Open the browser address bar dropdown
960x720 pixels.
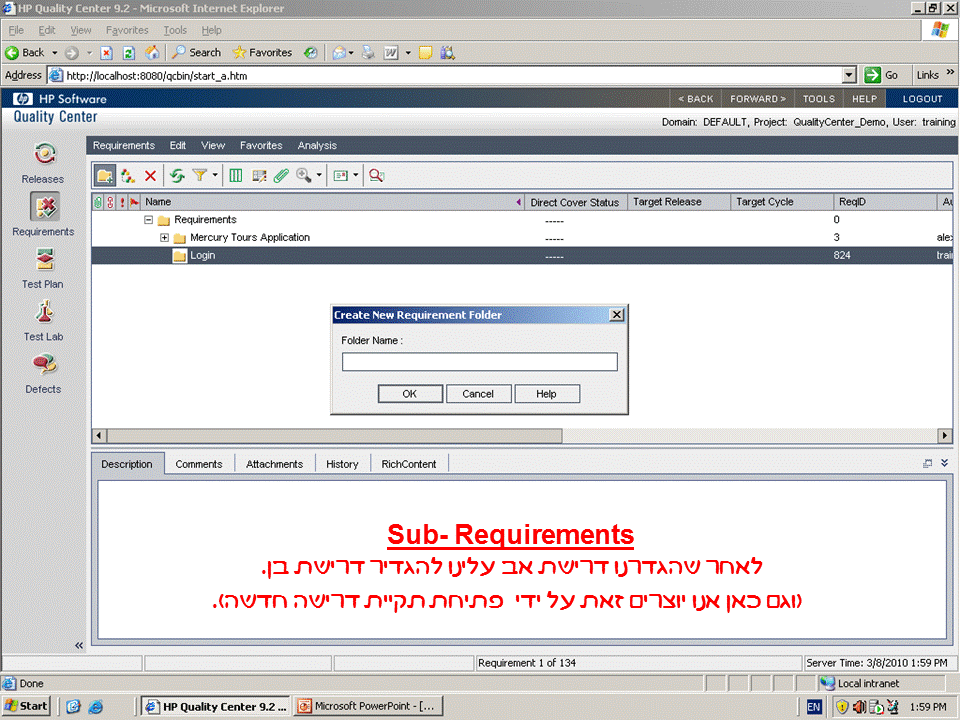(849, 75)
